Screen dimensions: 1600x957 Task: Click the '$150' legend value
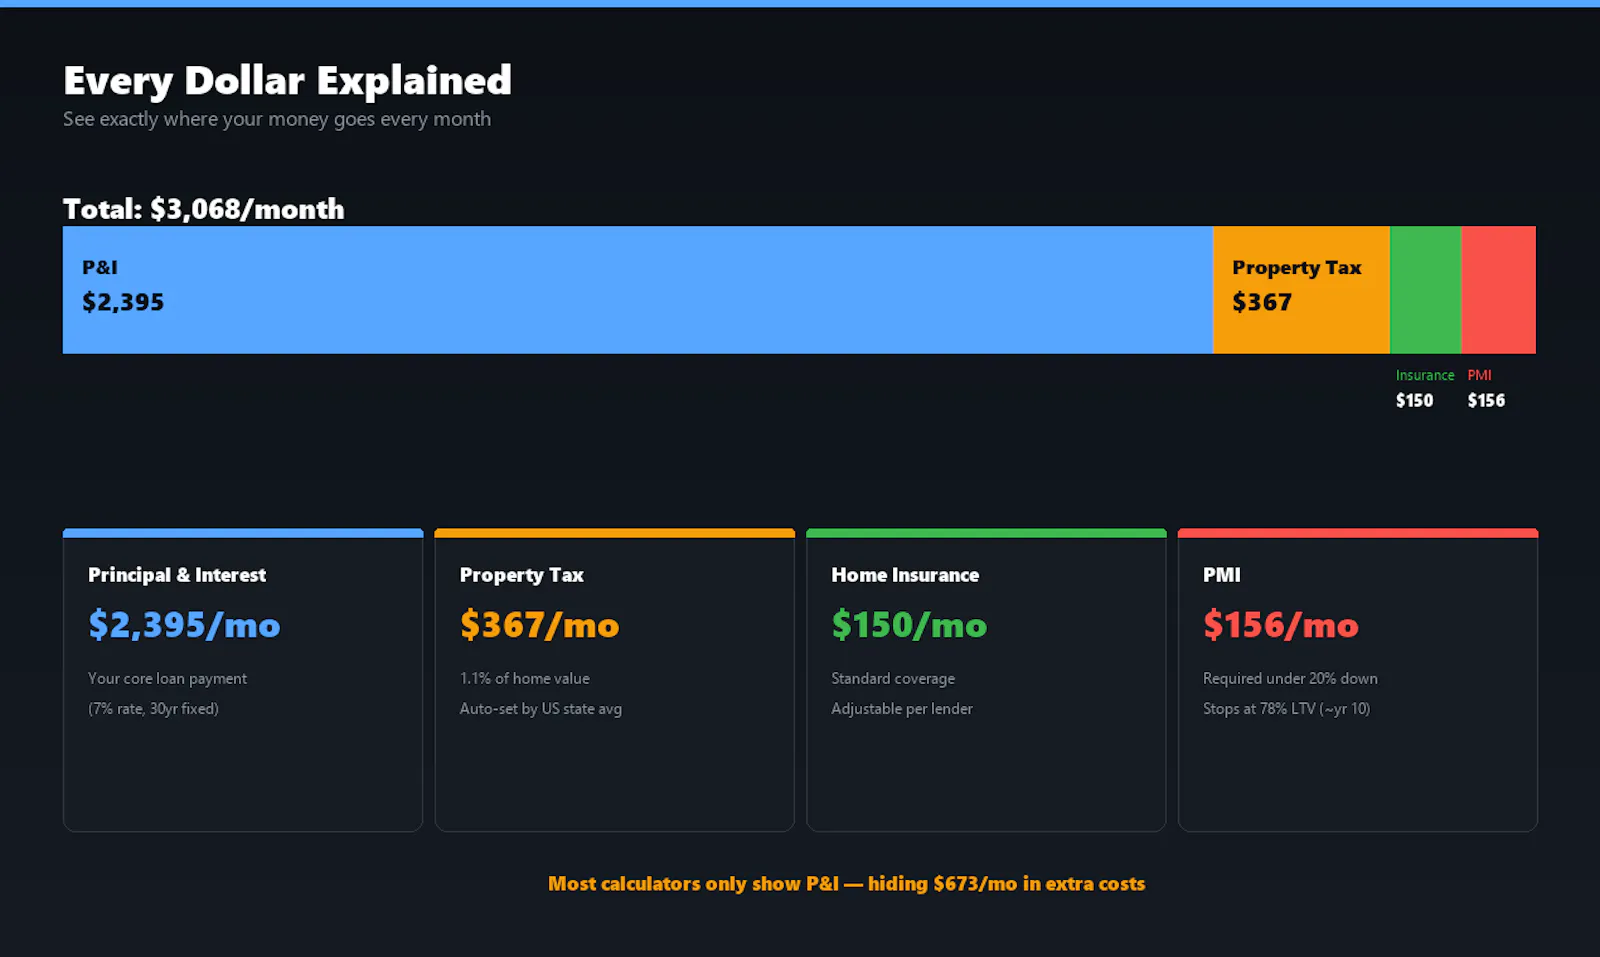coord(1414,401)
